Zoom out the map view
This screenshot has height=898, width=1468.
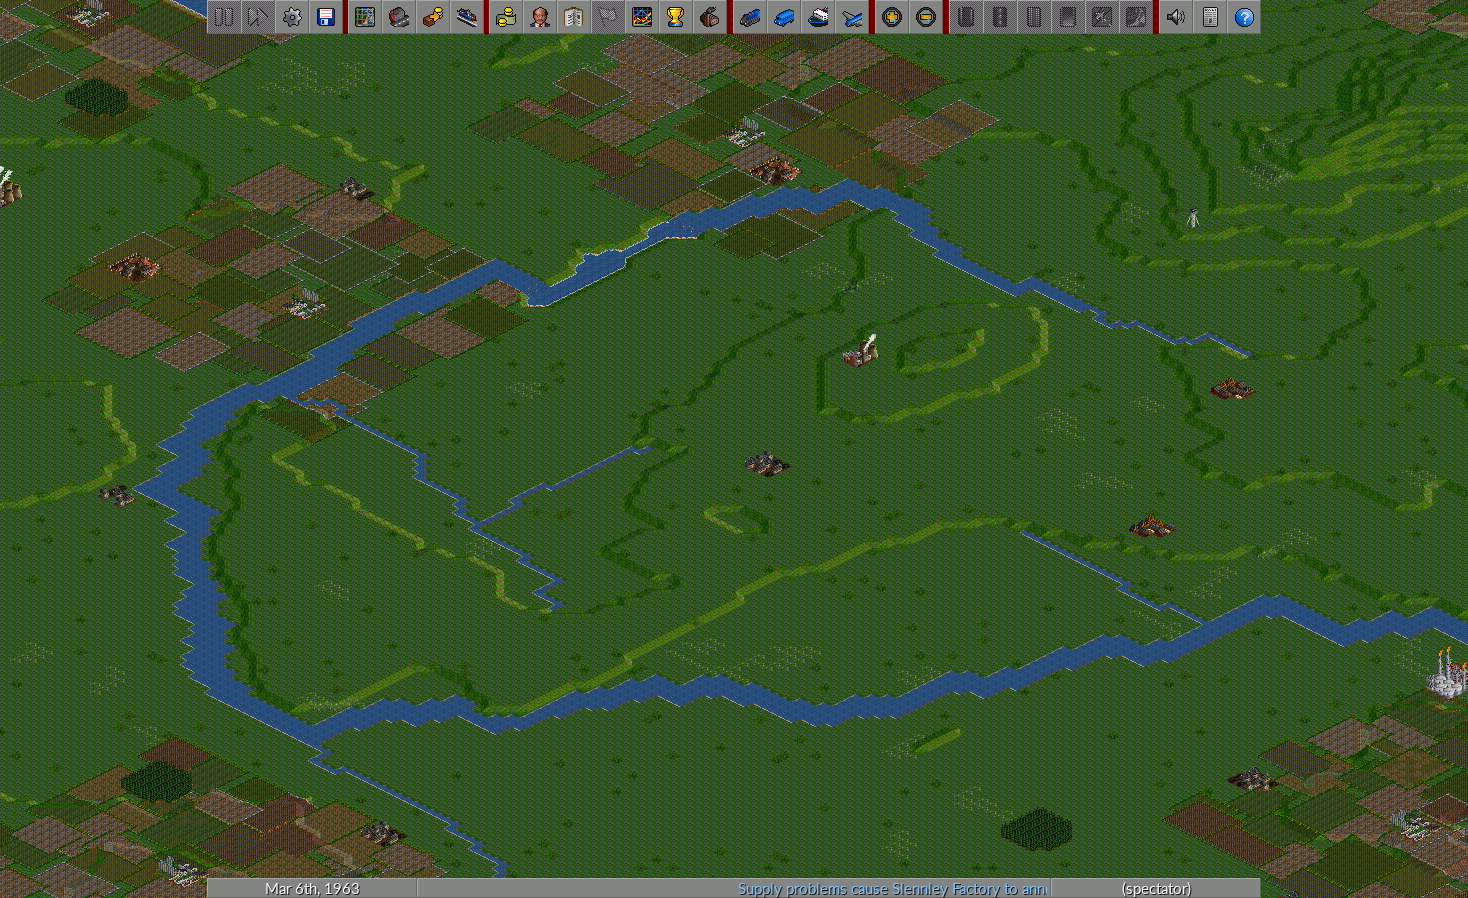pyautogui.click(x=926, y=17)
